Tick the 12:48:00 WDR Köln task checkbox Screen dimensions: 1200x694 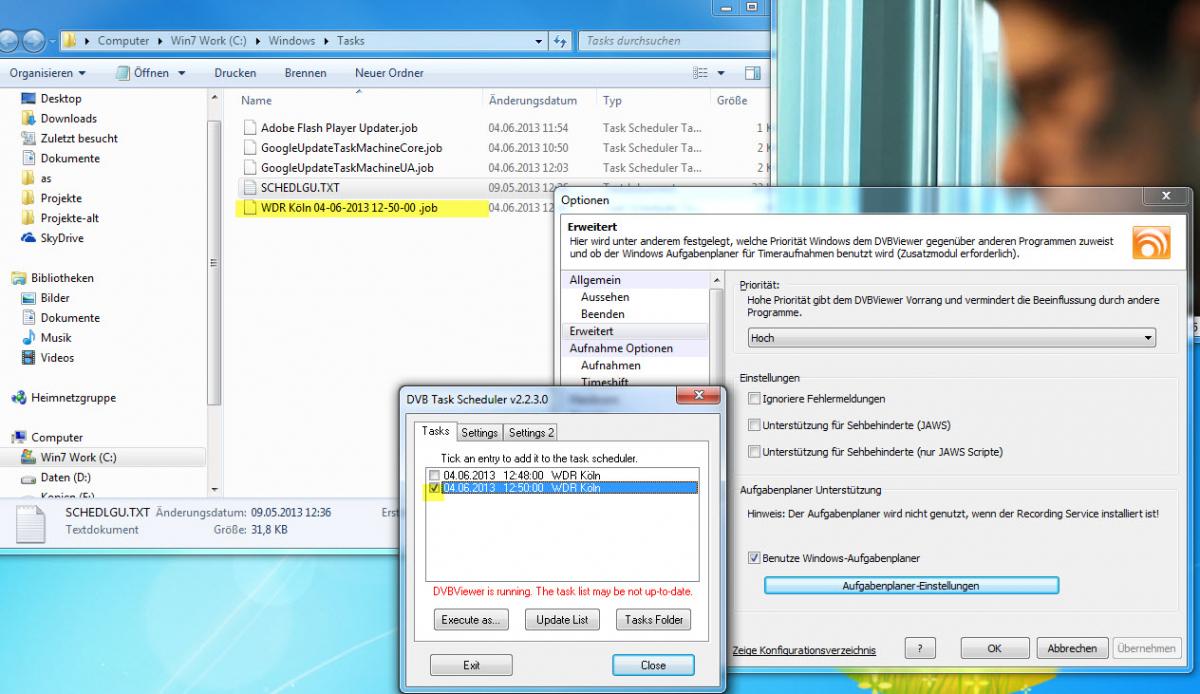[433, 475]
